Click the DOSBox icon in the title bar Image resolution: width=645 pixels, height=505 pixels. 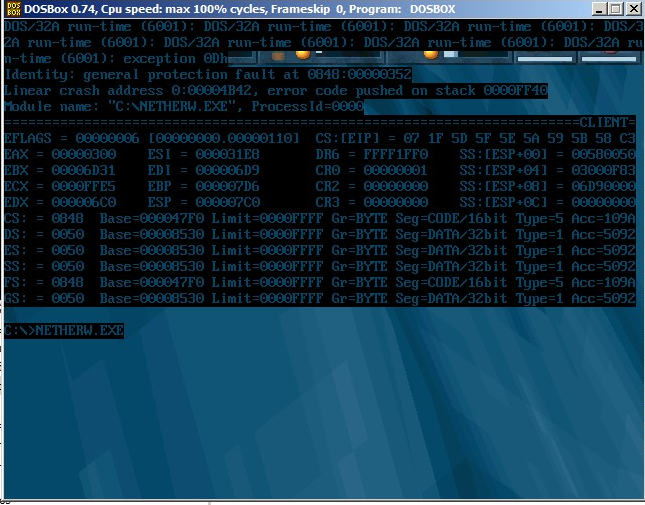14,9
